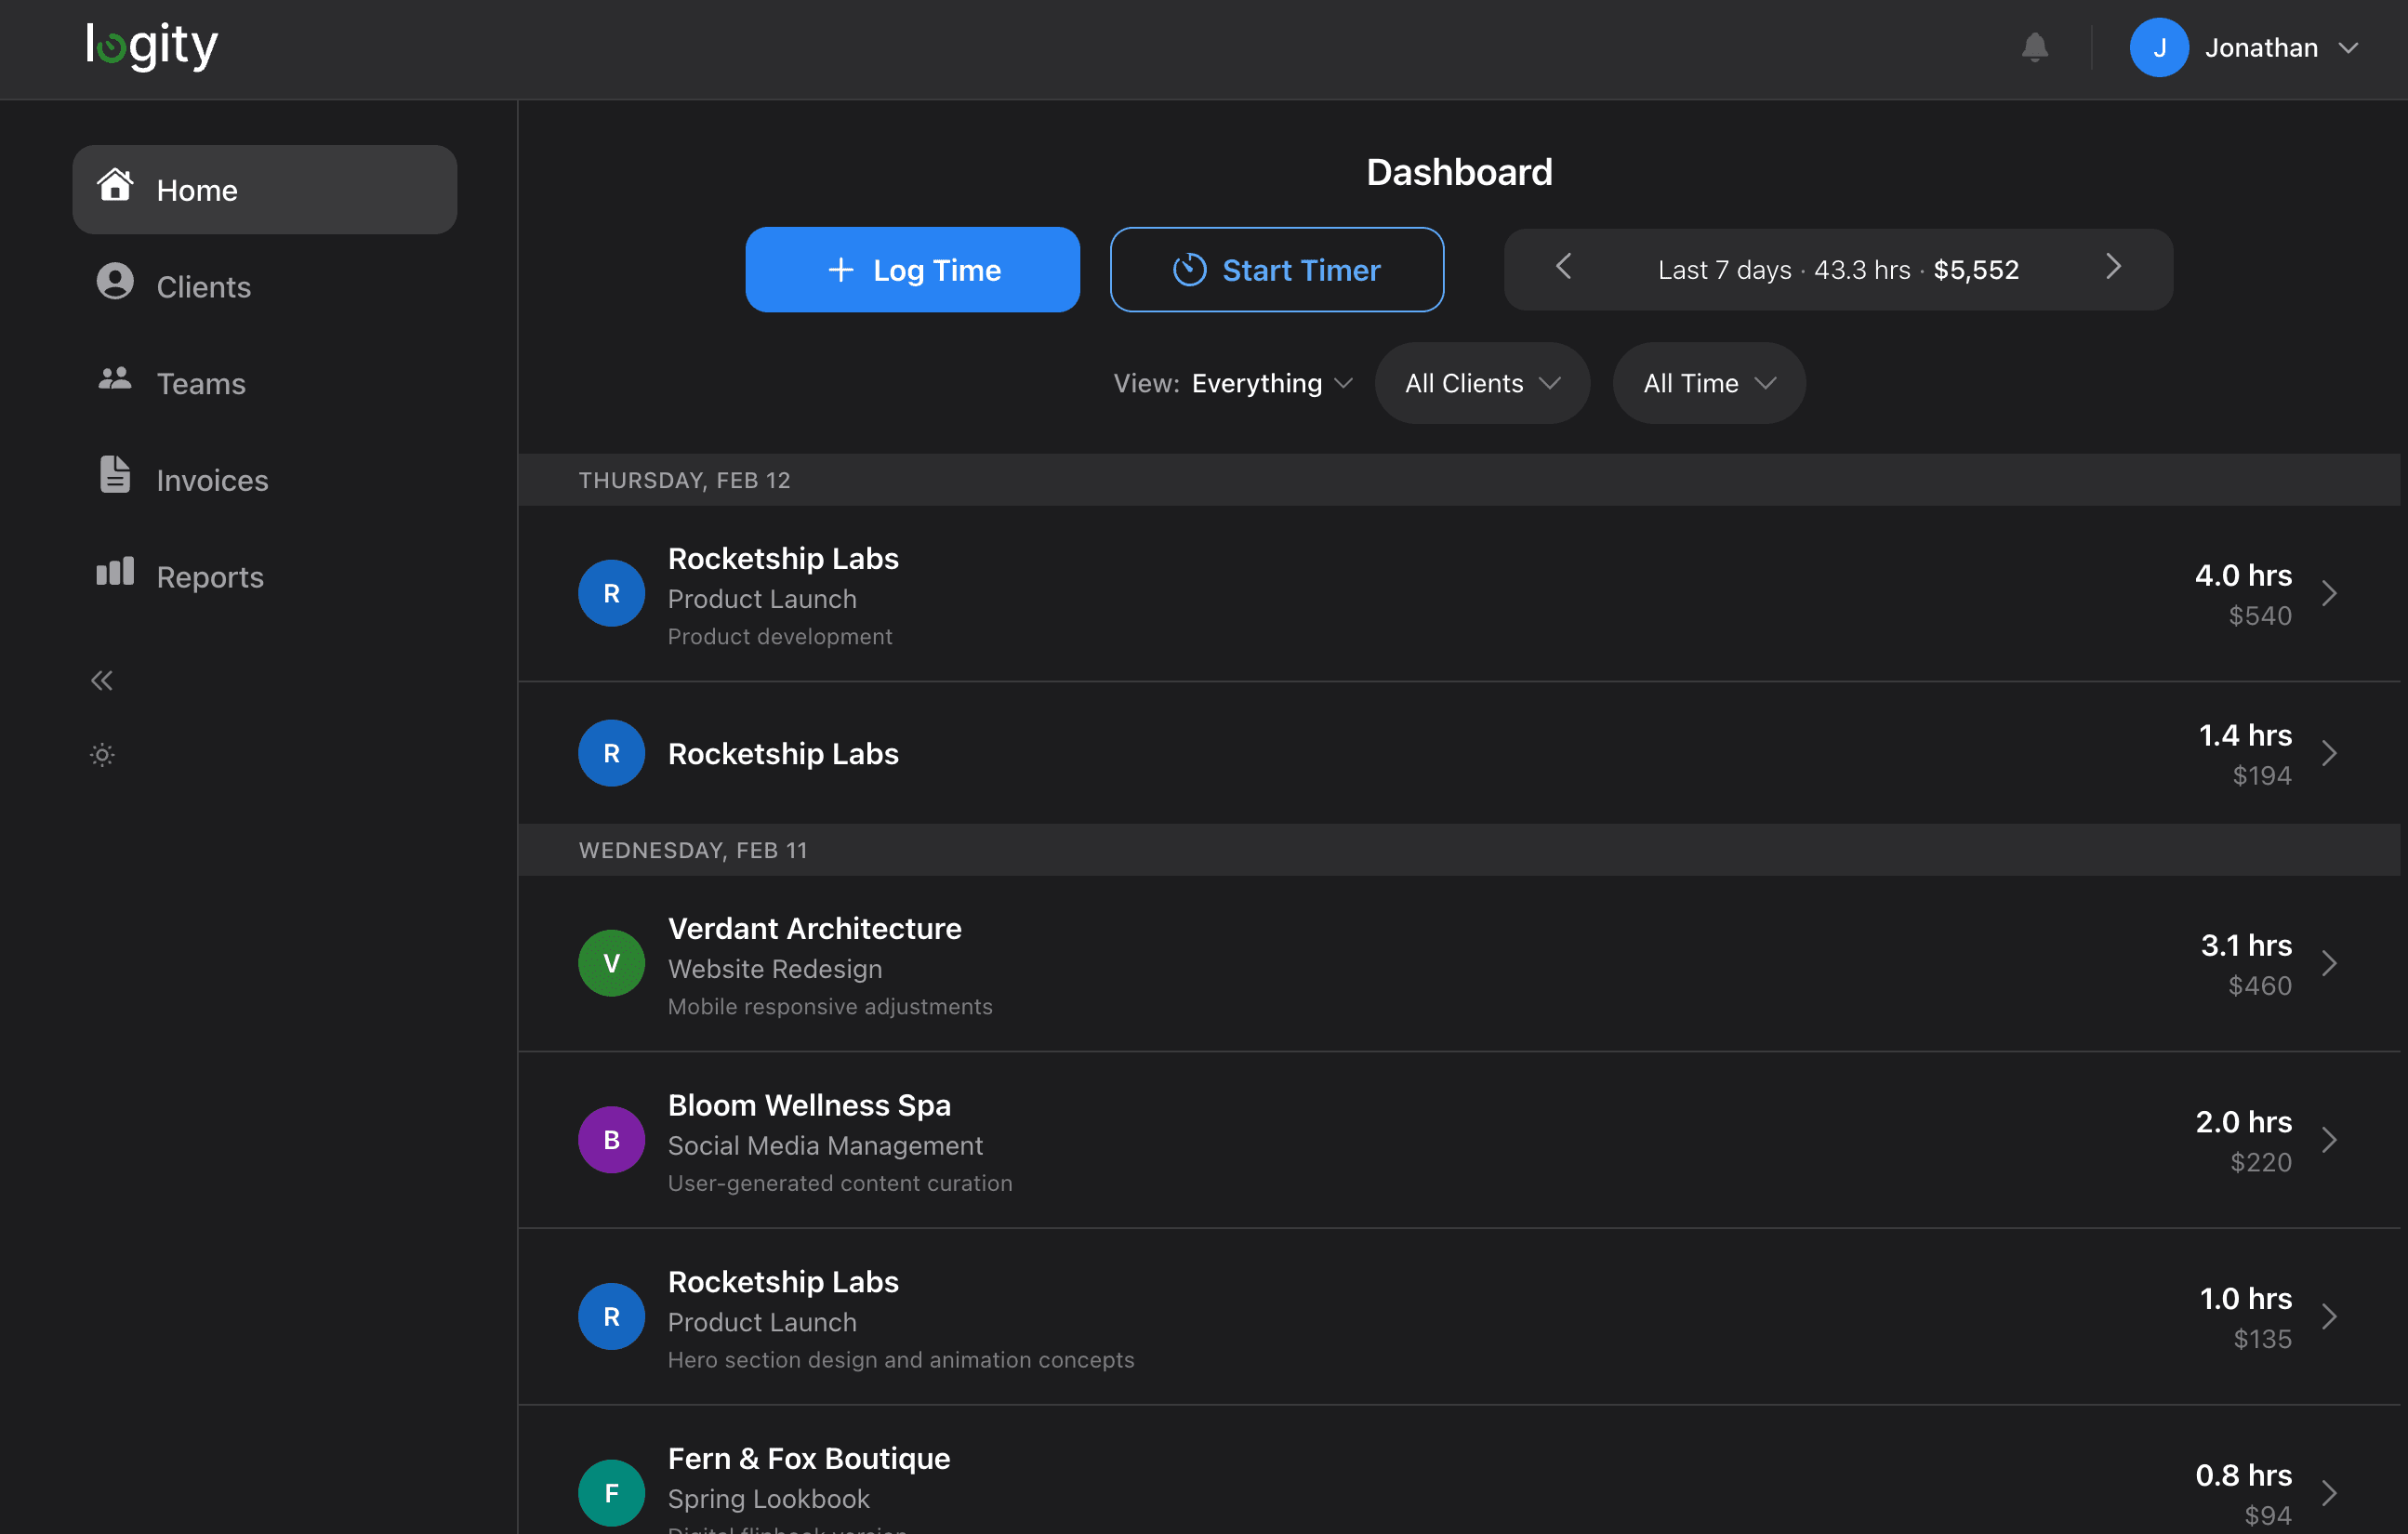This screenshot has height=1534, width=2408.
Task: Expand the All Time filter
Action: 1708,383
